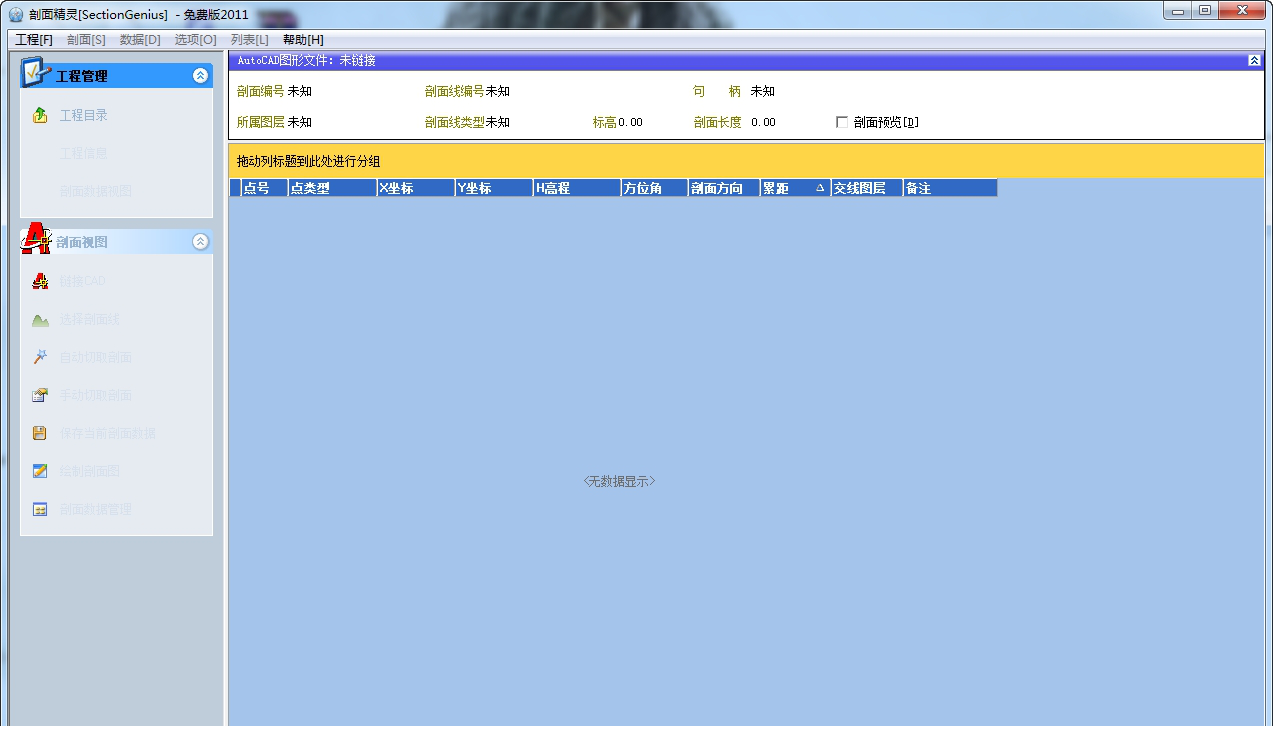
Task: Click the 保存当前剖面数据 disk icon
Action: pyautogui.click(x=40, y=433)
